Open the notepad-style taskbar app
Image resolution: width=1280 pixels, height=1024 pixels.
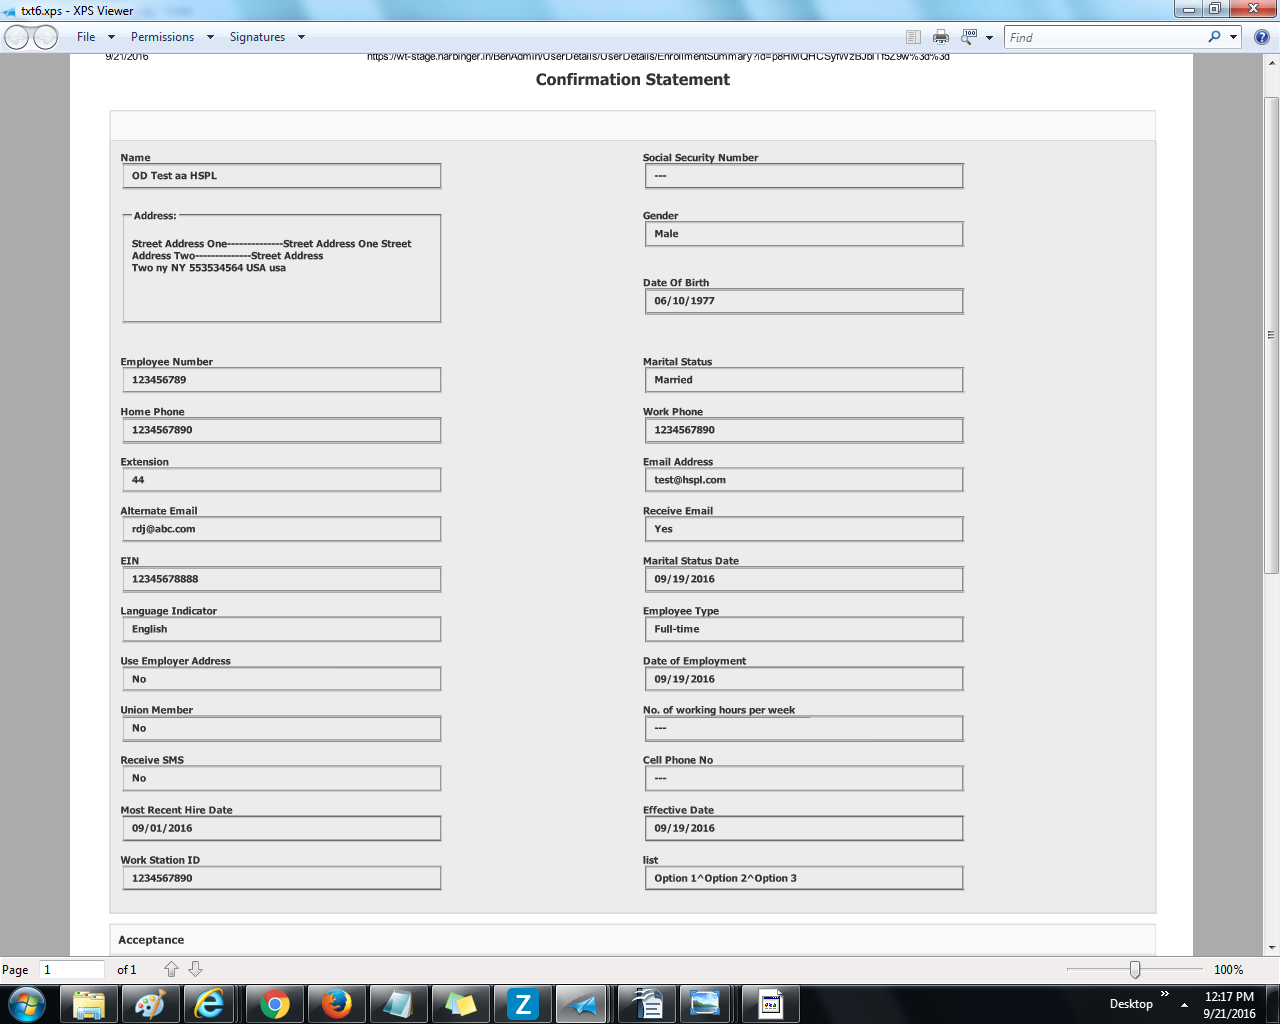coord(398,1004)
